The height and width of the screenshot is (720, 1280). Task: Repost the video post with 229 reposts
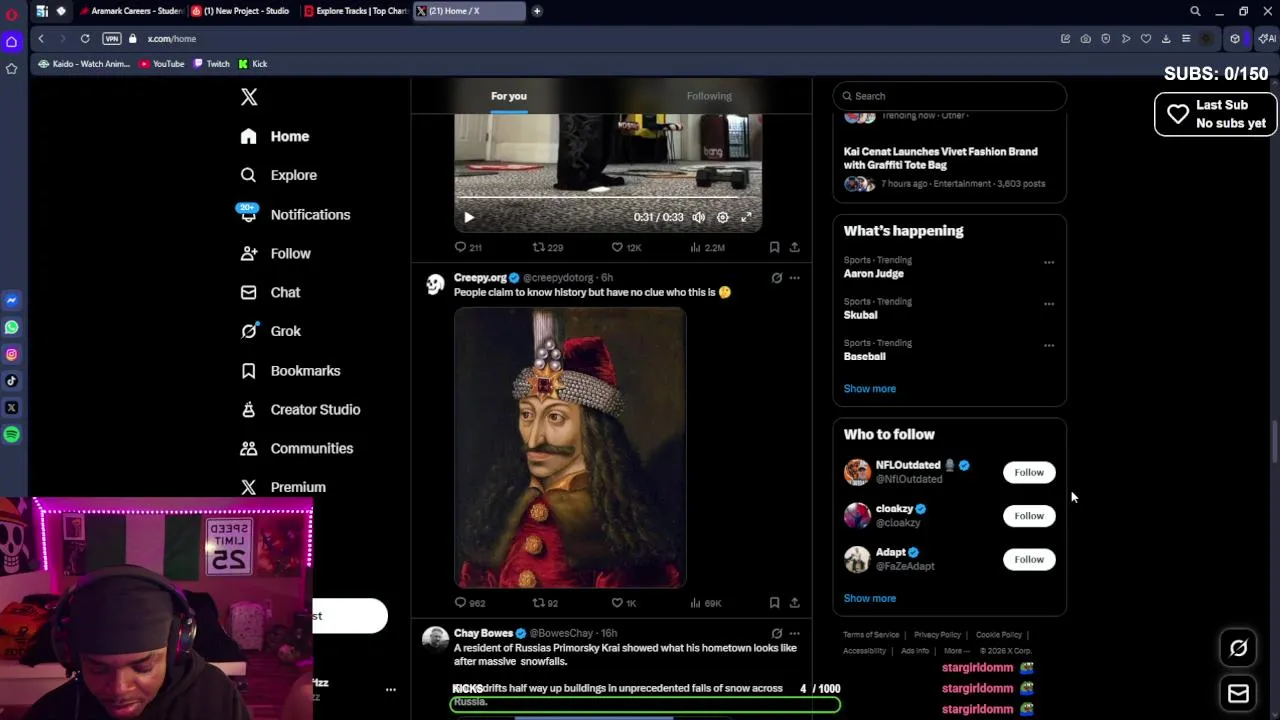[548, 247]
